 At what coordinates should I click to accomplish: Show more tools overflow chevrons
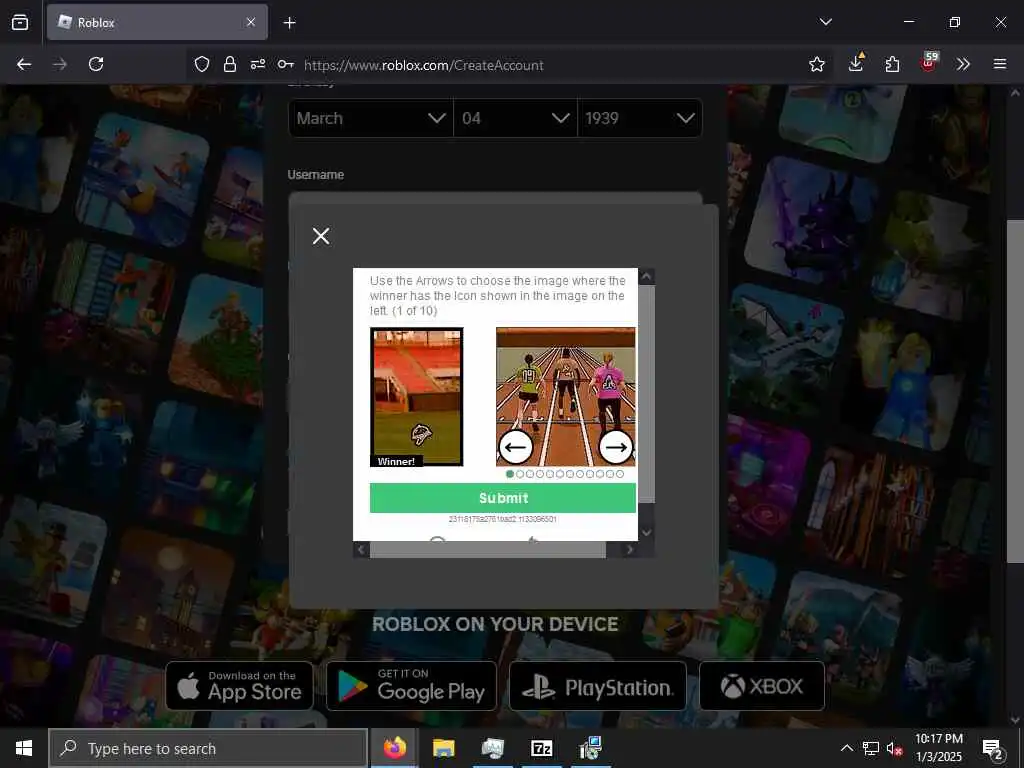963,64
